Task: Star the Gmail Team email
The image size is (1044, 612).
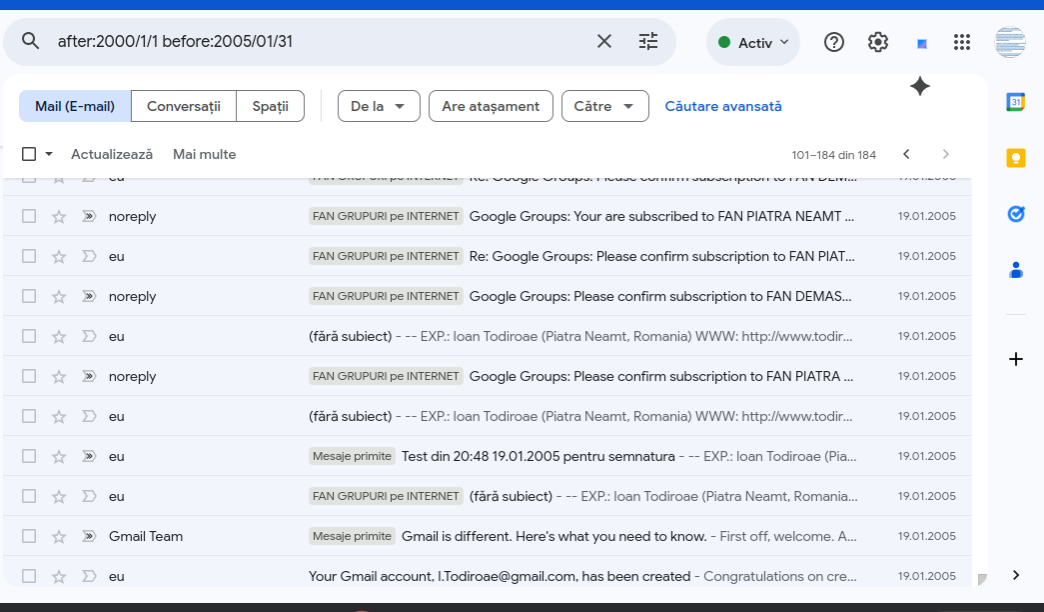Action: [59, 536]
